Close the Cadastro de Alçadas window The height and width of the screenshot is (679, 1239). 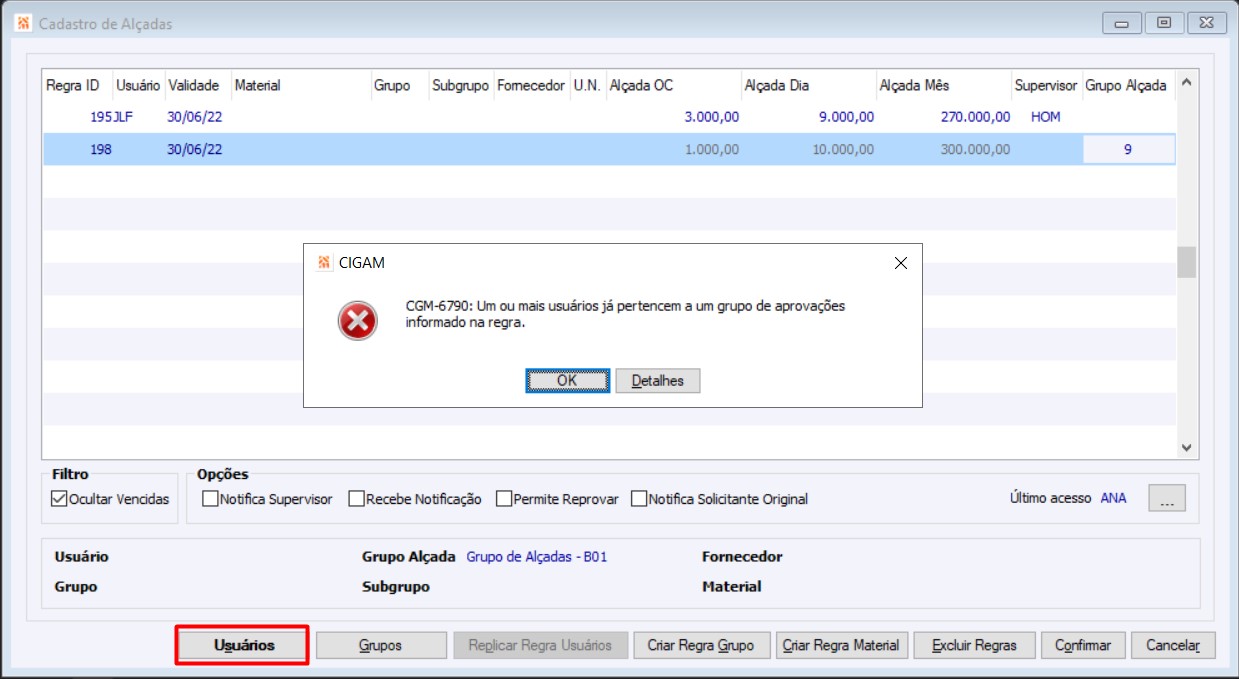pos(1205,23)
